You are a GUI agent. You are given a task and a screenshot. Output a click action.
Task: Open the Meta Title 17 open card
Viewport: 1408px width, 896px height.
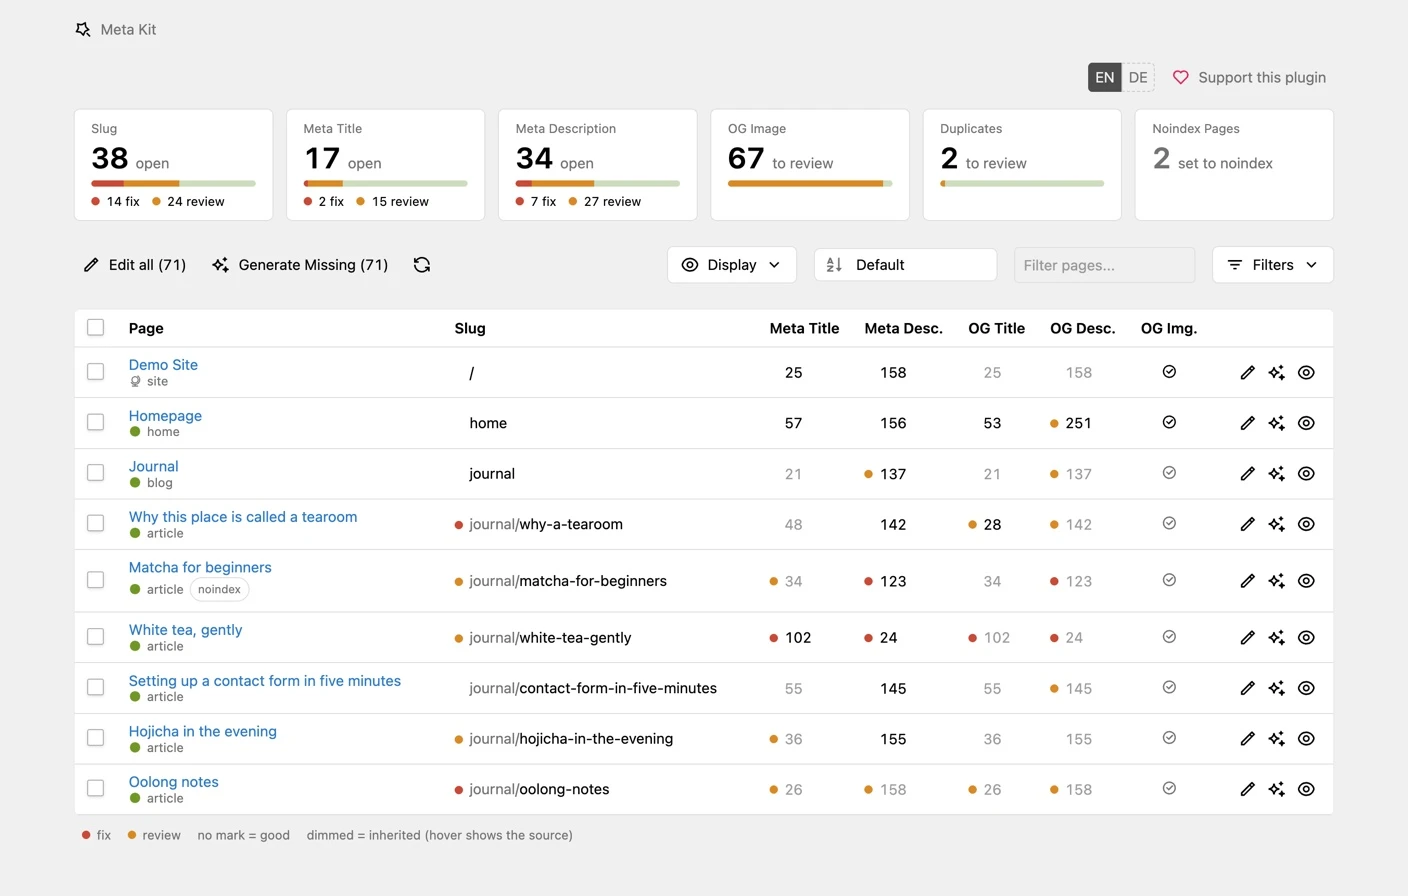coord(386,165)
